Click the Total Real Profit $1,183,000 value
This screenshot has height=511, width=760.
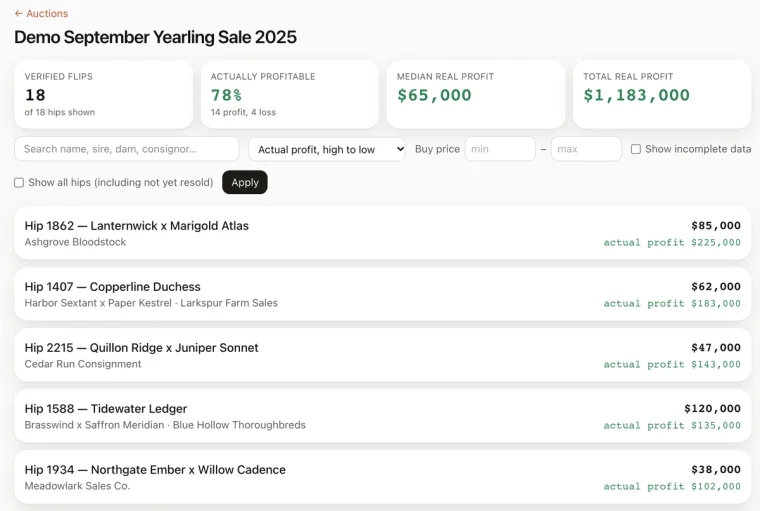tap(636, 95)
